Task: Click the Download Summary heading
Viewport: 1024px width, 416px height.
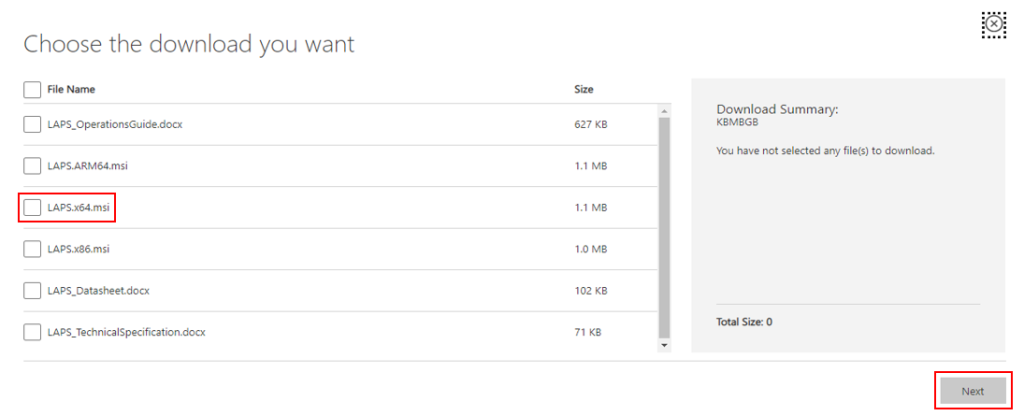Action: [x=777, y=108]
